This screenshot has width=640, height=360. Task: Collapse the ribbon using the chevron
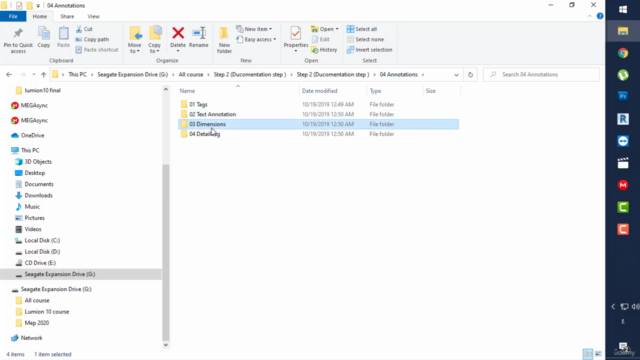coord(589,16)
